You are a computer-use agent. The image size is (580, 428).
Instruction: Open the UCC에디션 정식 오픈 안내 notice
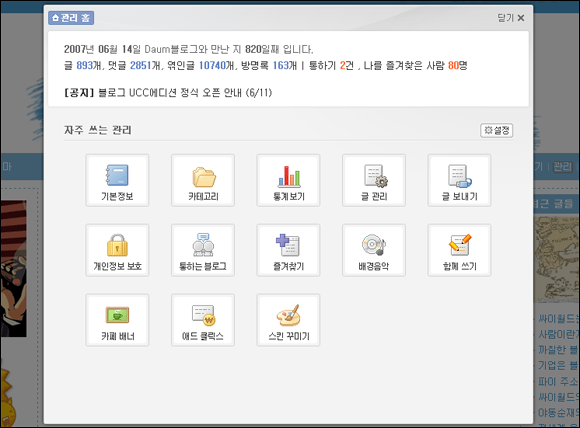185,92
